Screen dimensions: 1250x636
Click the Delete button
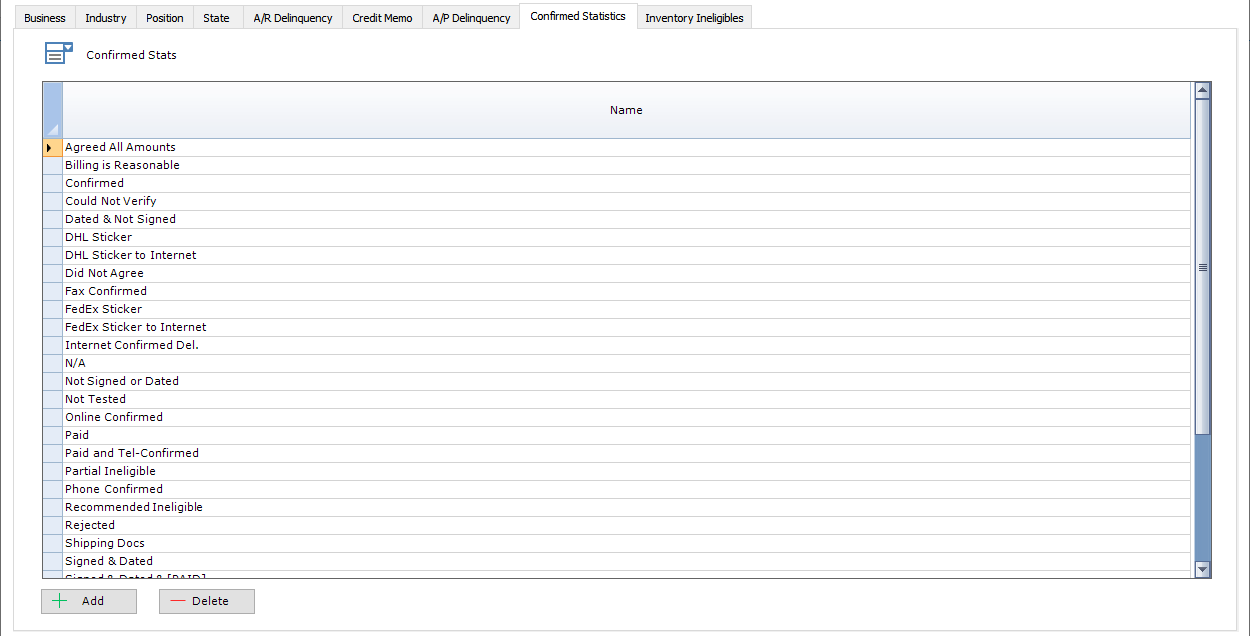click(x=207, y=601)
